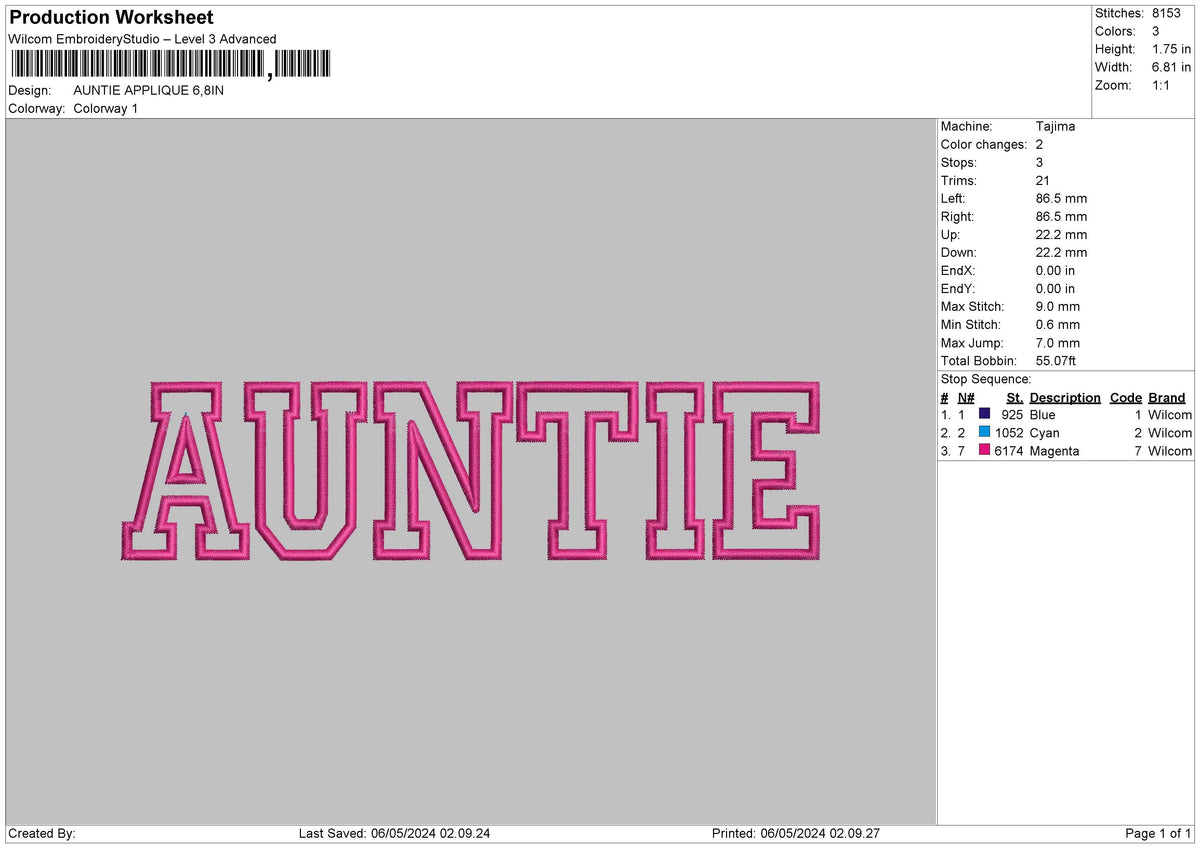This screenshot has height=848, width=1200.
Task: Select the Height value 1.75 in
Action: pyautogui.click(x=1172, y=49)
